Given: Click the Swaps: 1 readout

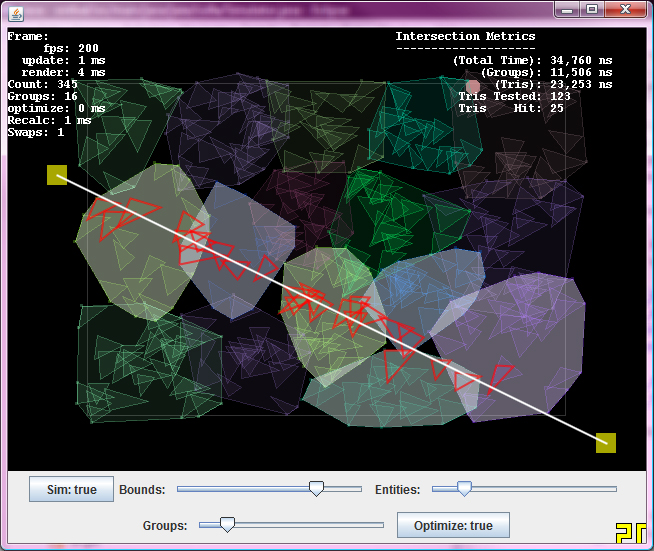Looking at the screenshot, I should pos(36,132).
